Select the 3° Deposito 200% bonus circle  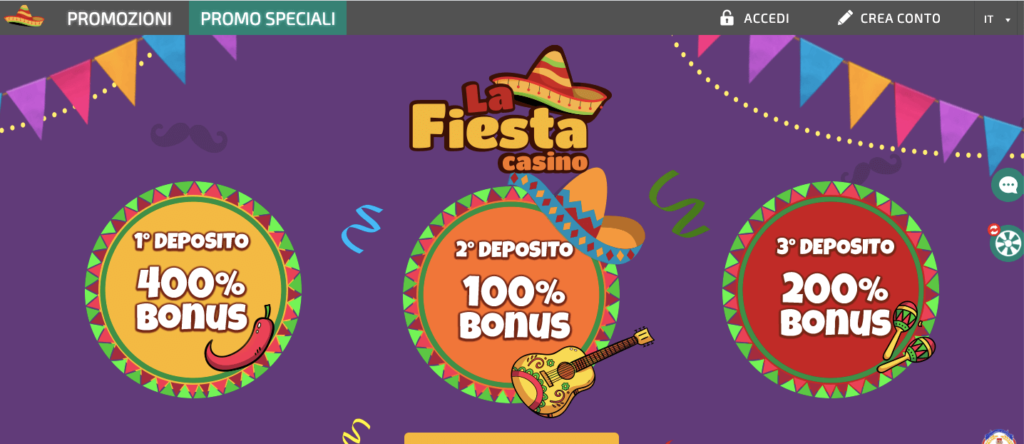pyautogui.click(x=831, y=290)
